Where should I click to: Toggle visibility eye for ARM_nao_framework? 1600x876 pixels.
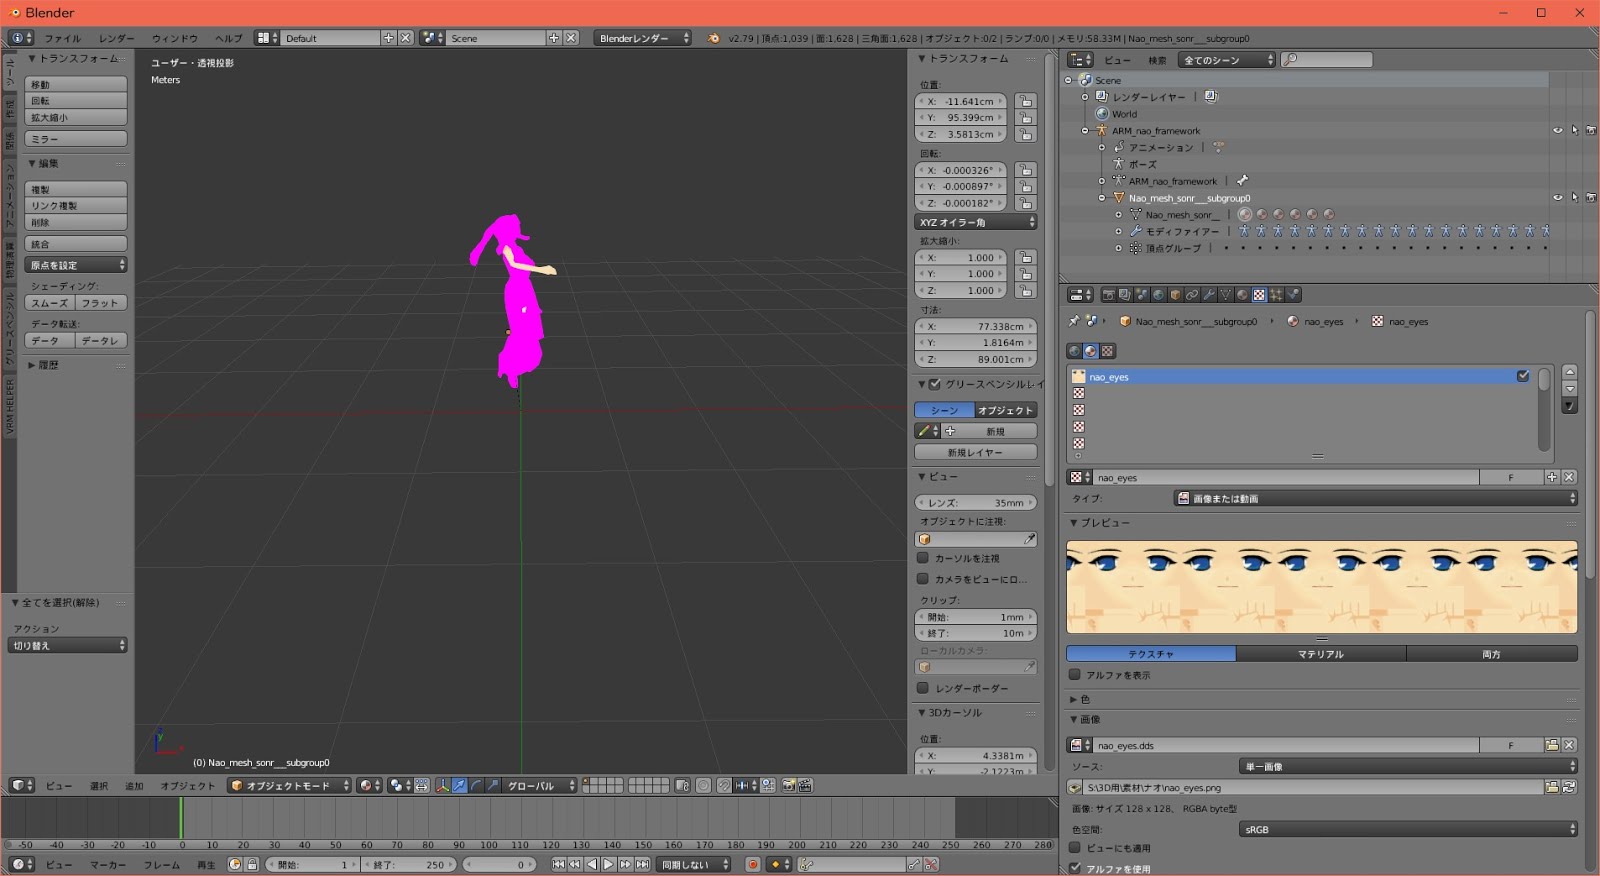point(1557,130)
